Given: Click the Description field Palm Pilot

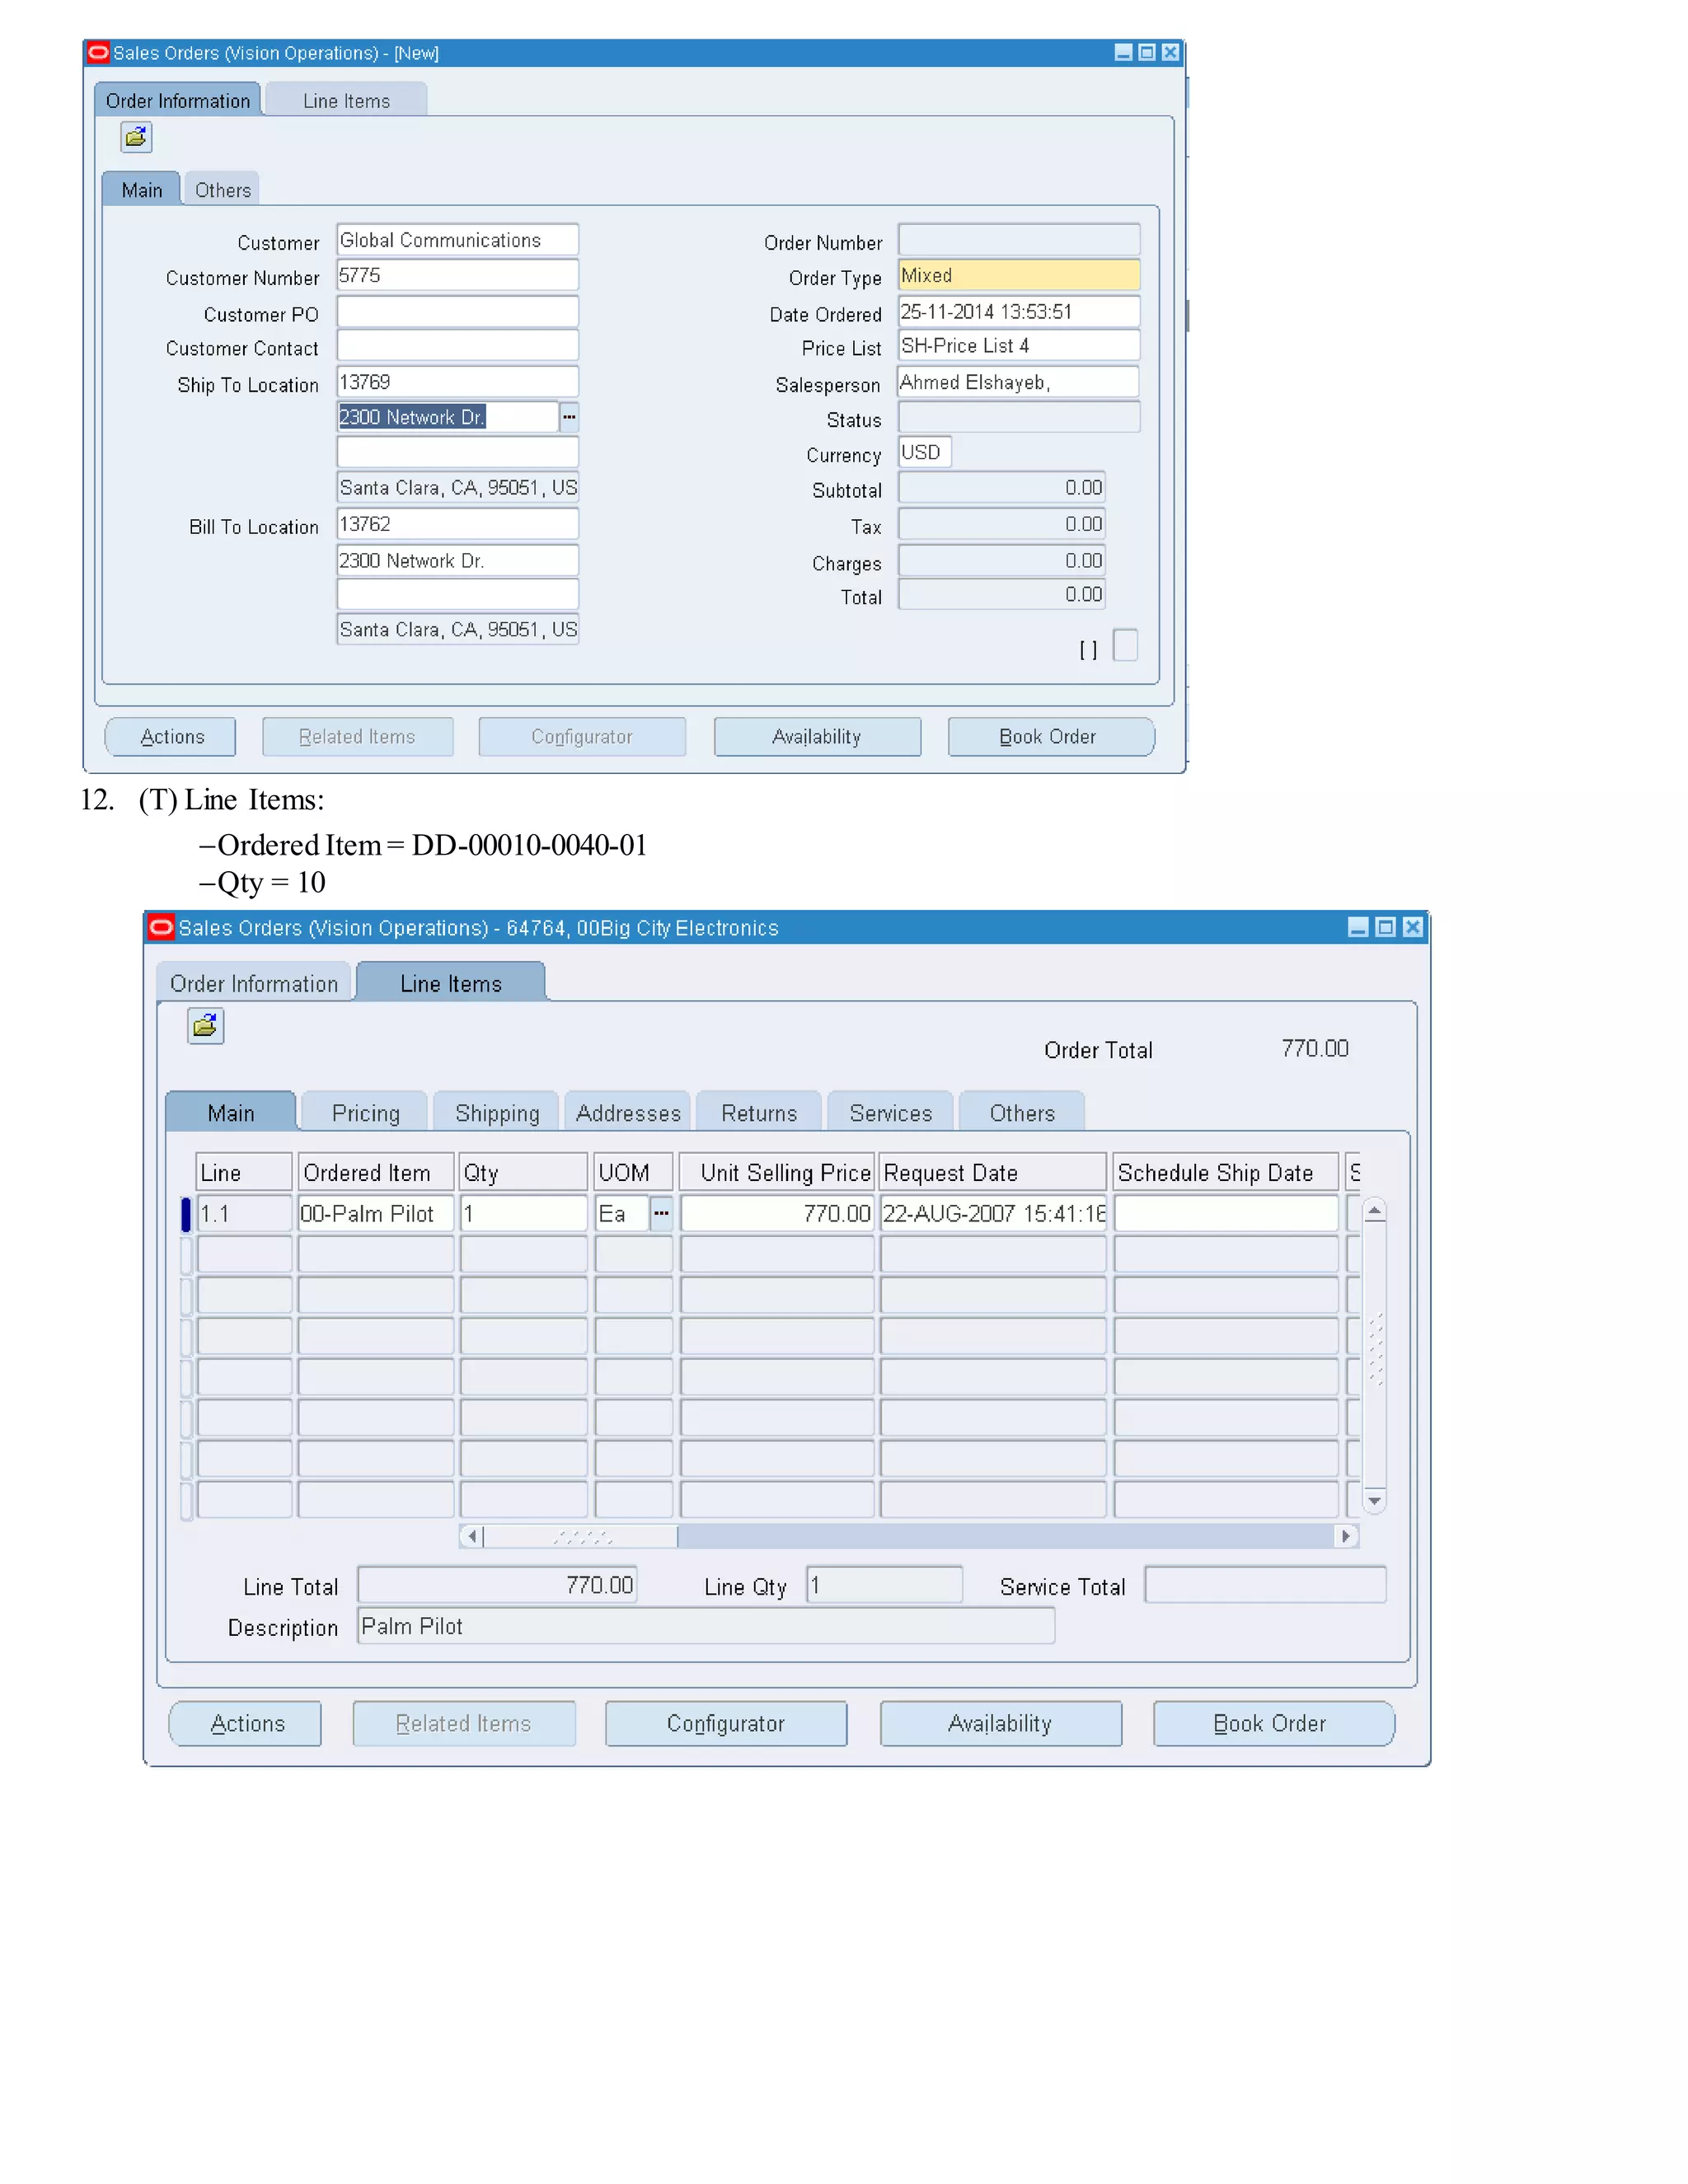Looking at the screenshot, I should point(706,1626).
